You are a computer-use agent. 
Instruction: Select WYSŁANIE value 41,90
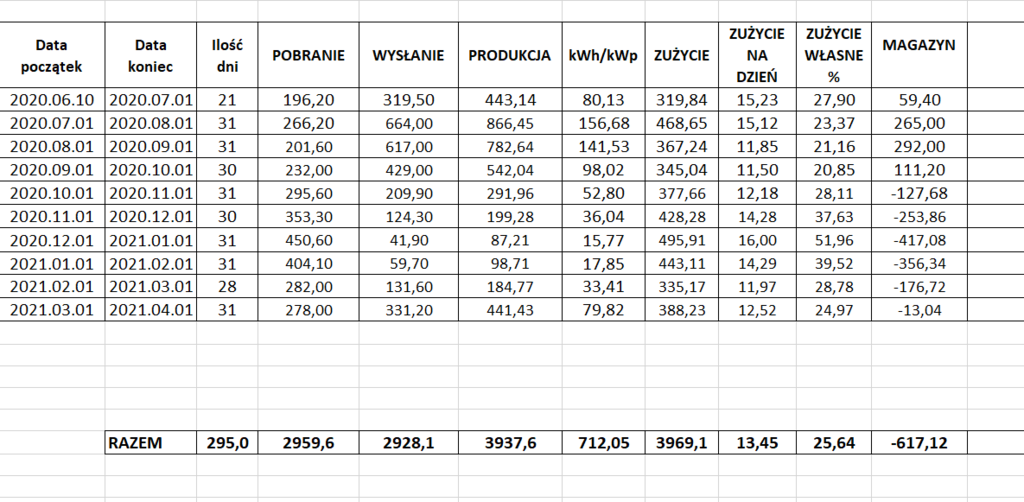click(408, 239)
